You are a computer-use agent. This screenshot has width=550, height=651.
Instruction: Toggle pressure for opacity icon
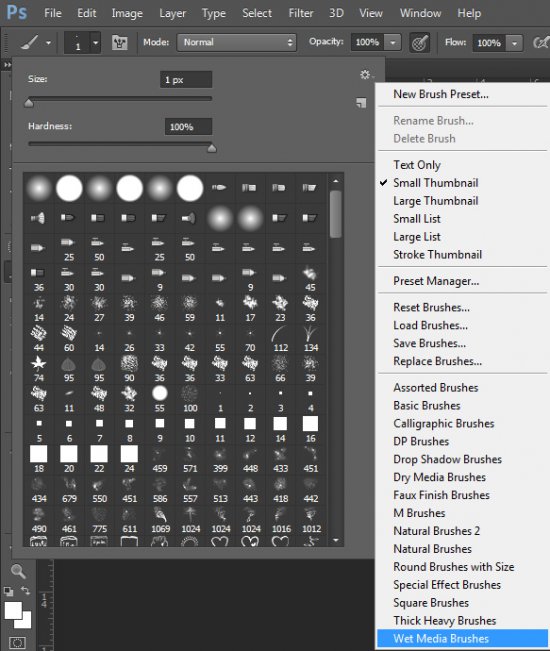419,42
